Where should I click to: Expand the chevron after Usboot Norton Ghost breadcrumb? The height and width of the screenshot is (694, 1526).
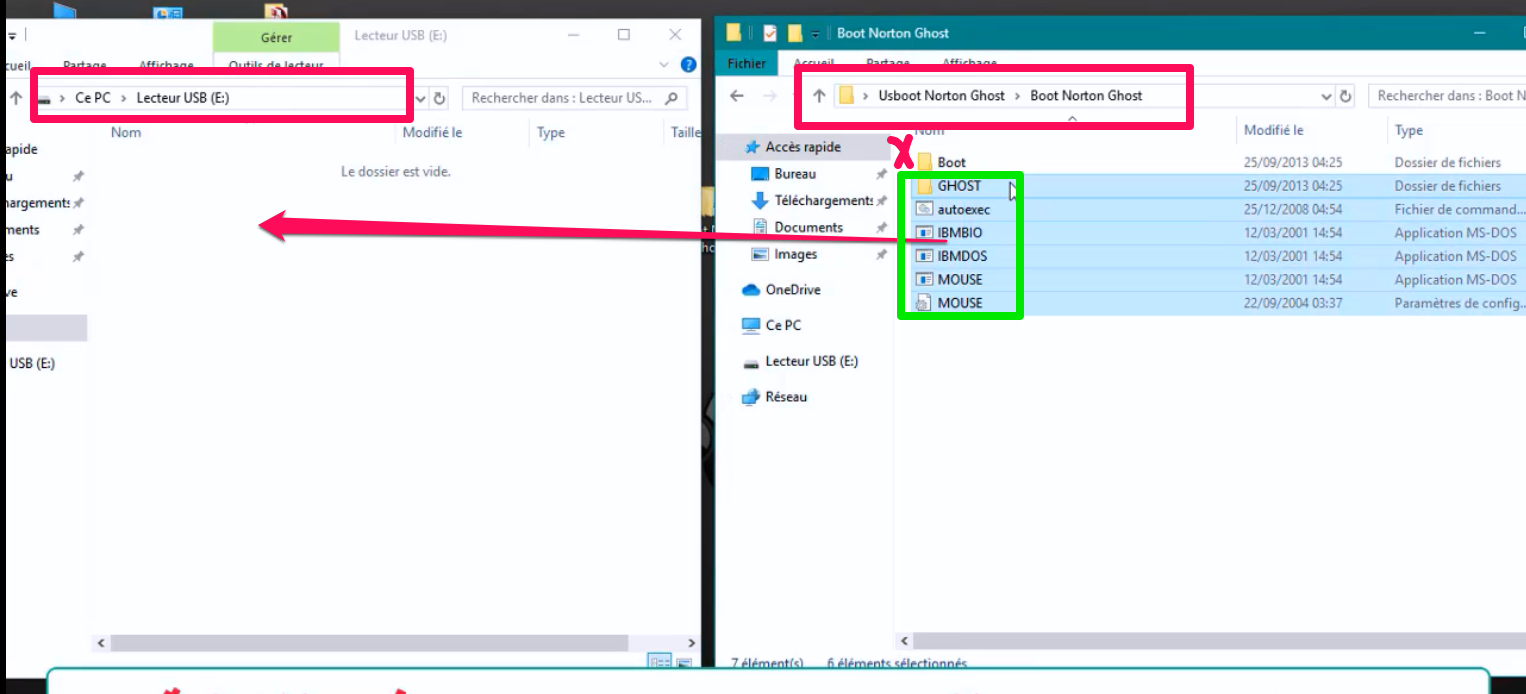[1018, 96]
